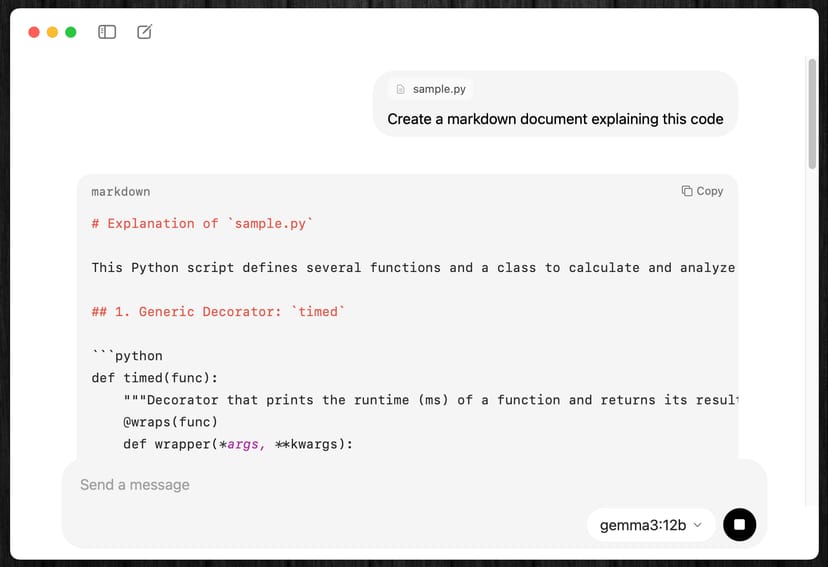The height and width of the screenshot is (567, 828).
Task: Select the 'Create a markdown document' user message
Action: tap(555, 119)
